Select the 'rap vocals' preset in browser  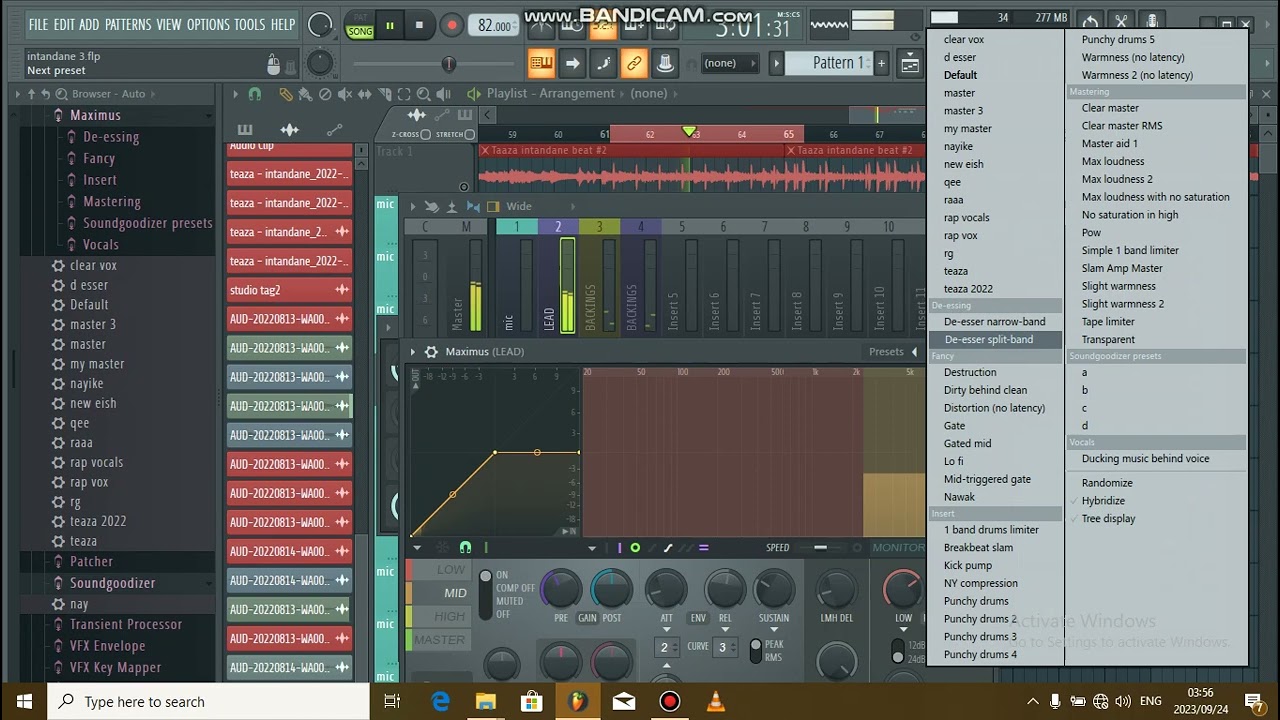point(96,462)
